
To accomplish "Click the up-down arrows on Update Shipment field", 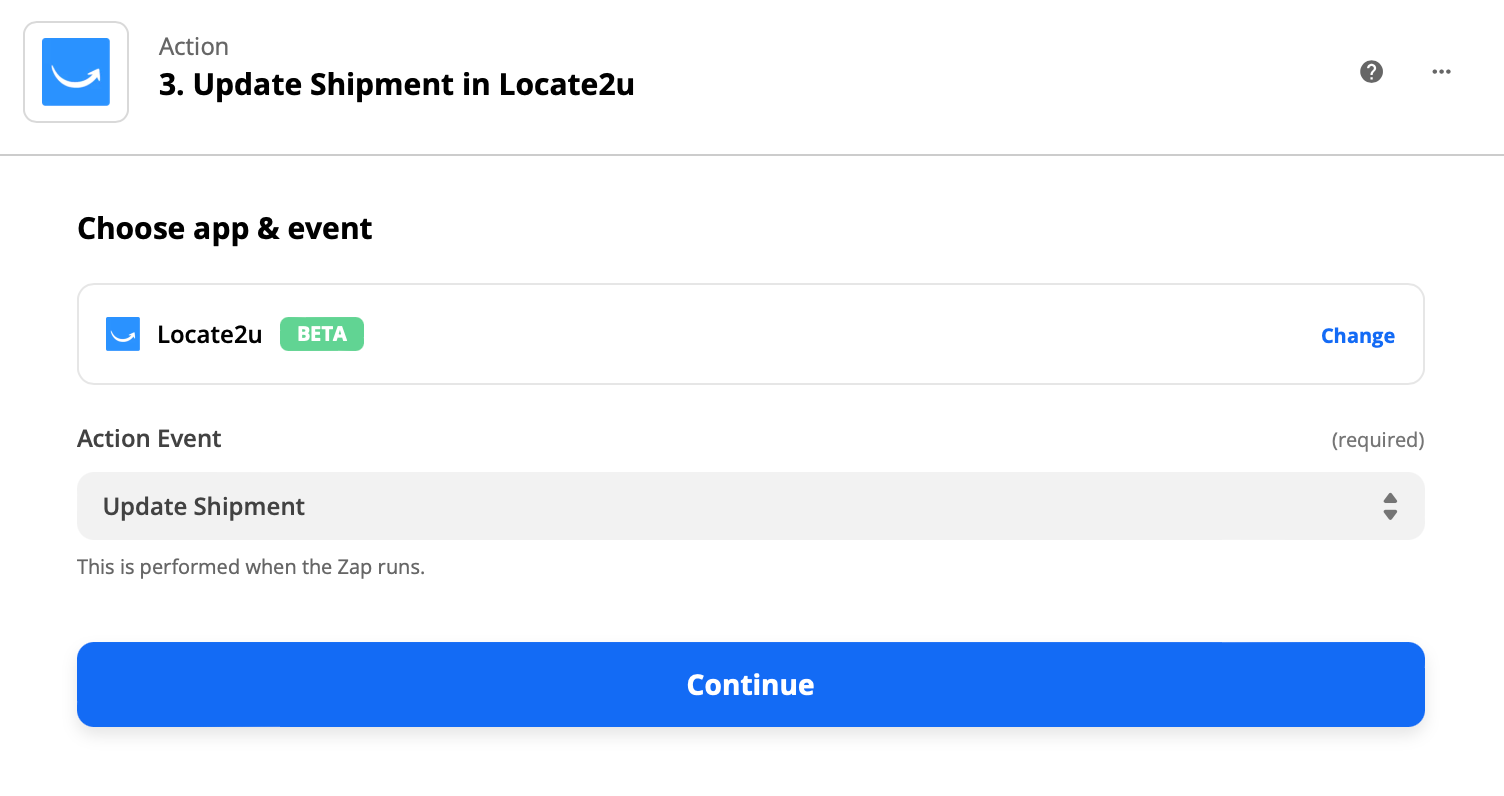I will coord(1390,506).
